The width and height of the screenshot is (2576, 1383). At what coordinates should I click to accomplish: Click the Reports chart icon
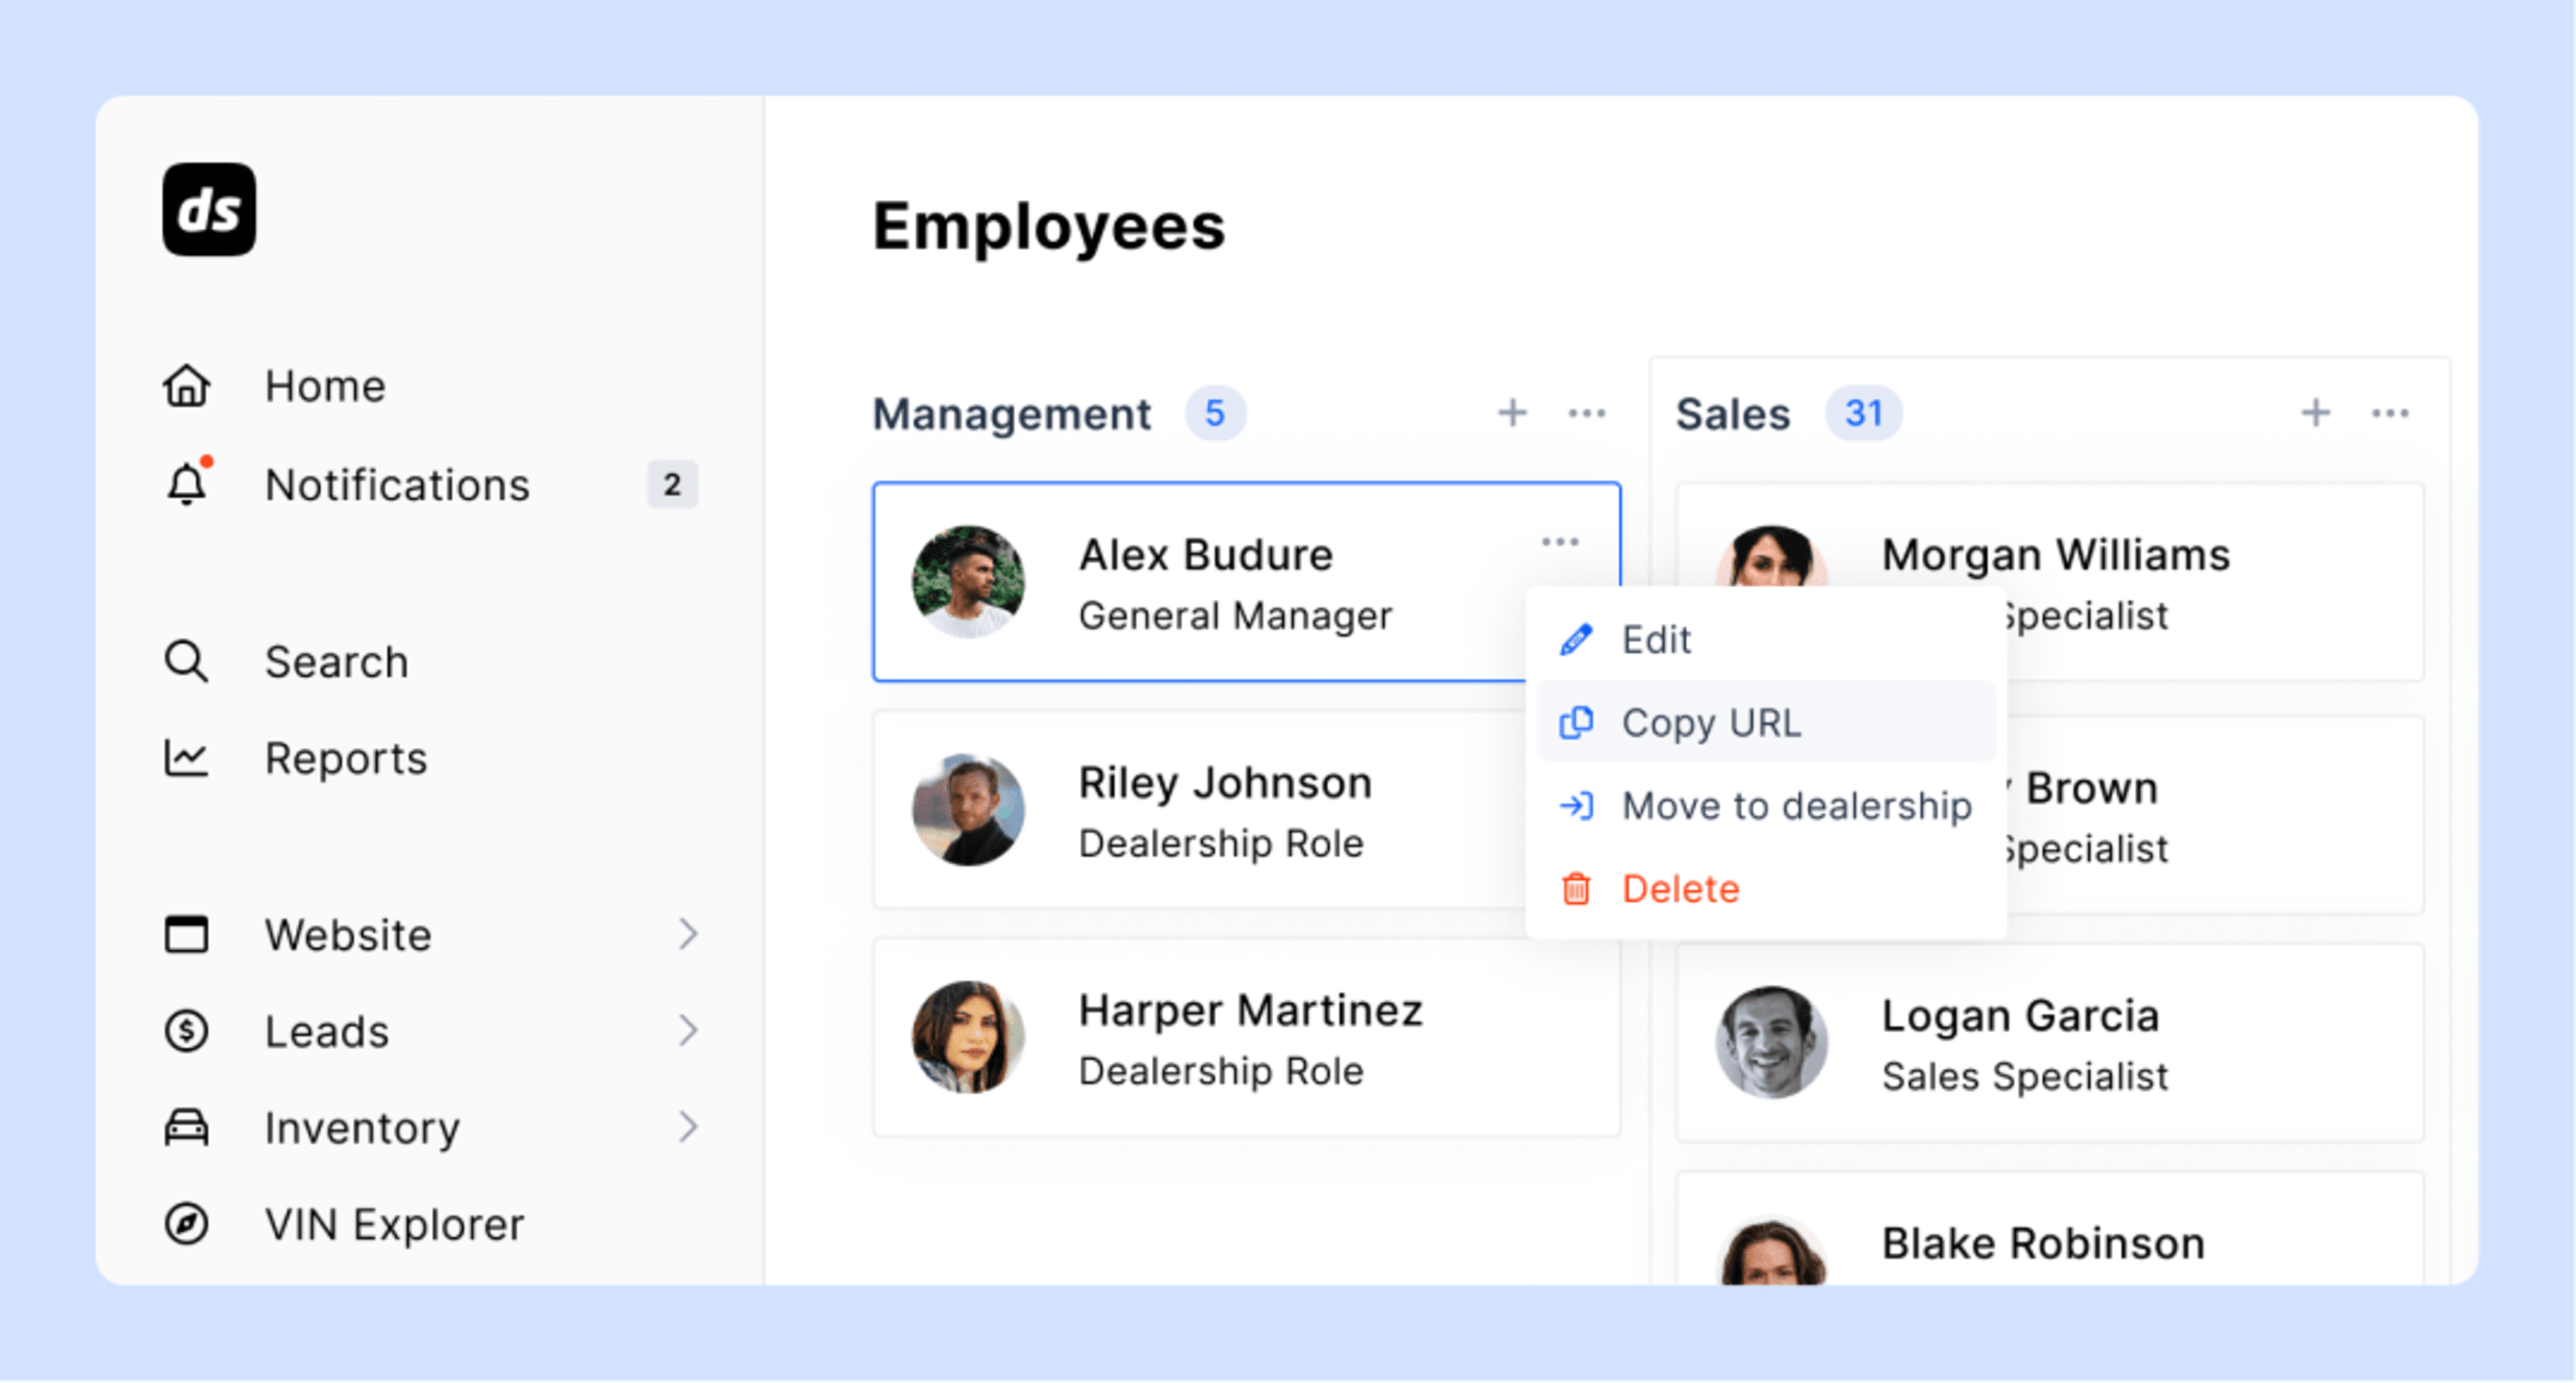coord(186,758)
